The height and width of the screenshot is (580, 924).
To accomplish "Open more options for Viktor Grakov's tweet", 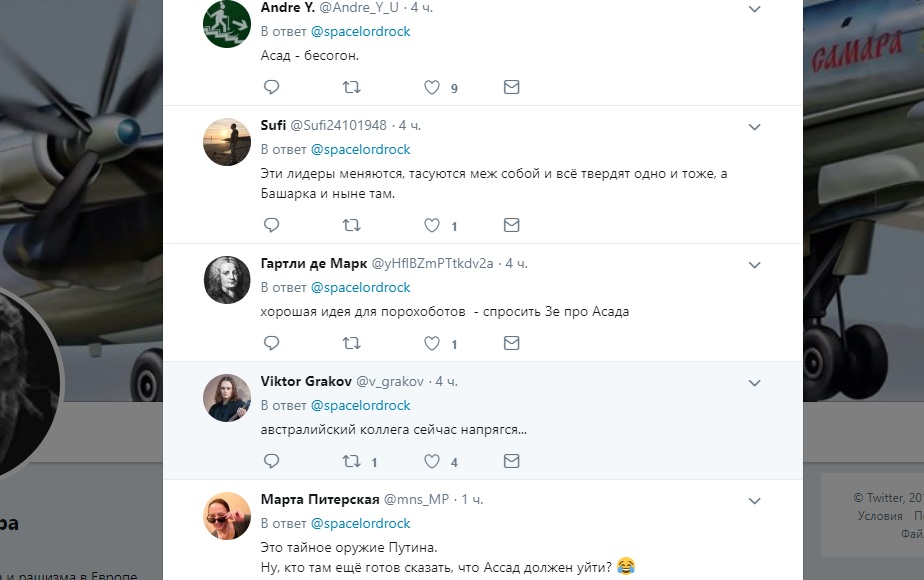I will coord(755,383).
